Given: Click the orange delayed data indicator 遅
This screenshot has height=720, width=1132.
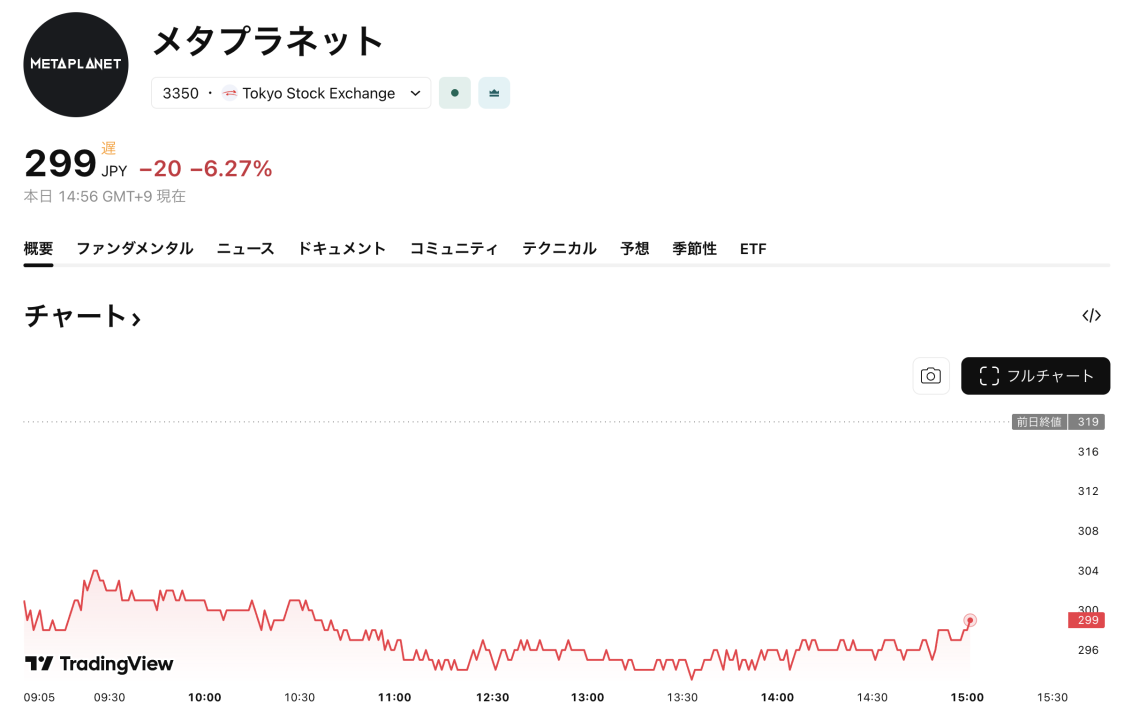Looking at the screenshot, I should (x=109, y=148).
